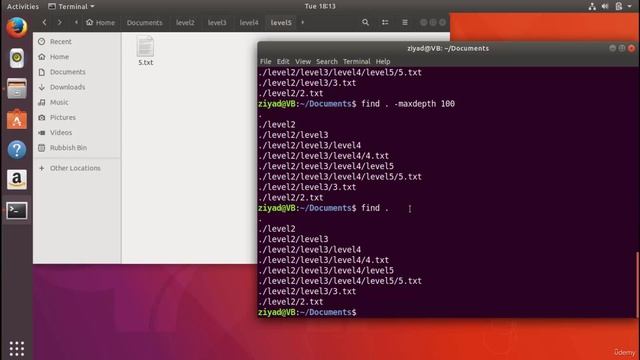Go back in Files window
The image size is (640, 360).
point(44,22)
